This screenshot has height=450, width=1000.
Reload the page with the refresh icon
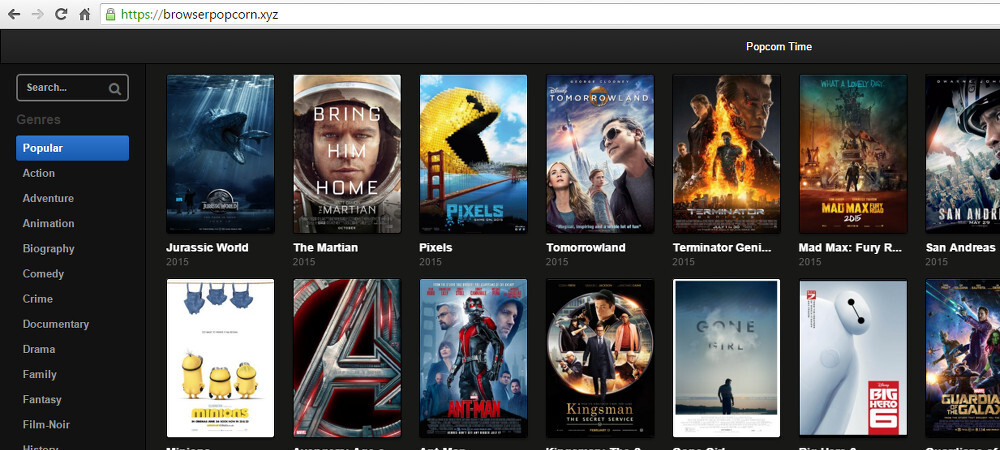click(x=61, y=14)
